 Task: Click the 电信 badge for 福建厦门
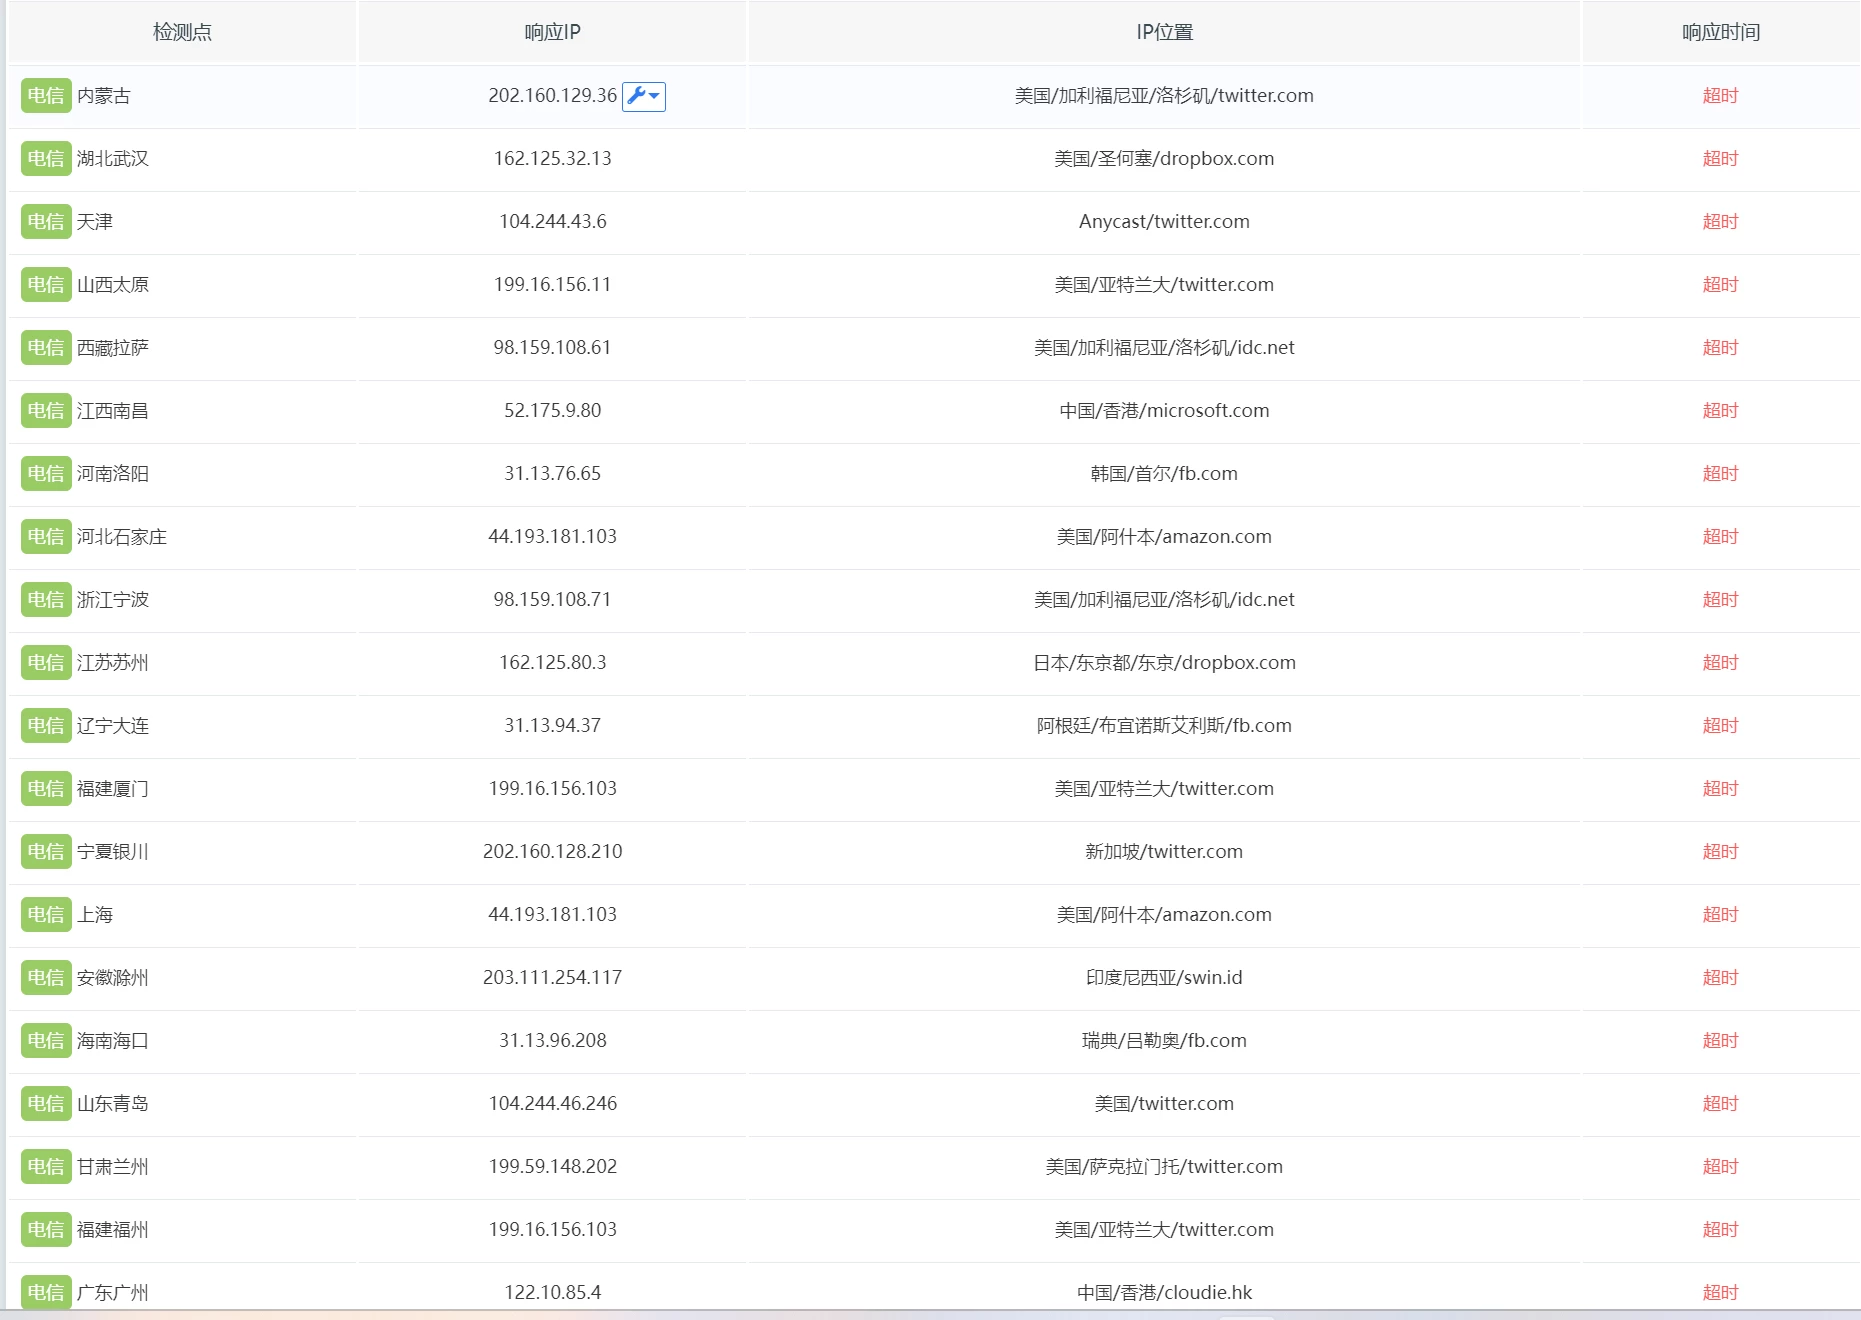46,789
